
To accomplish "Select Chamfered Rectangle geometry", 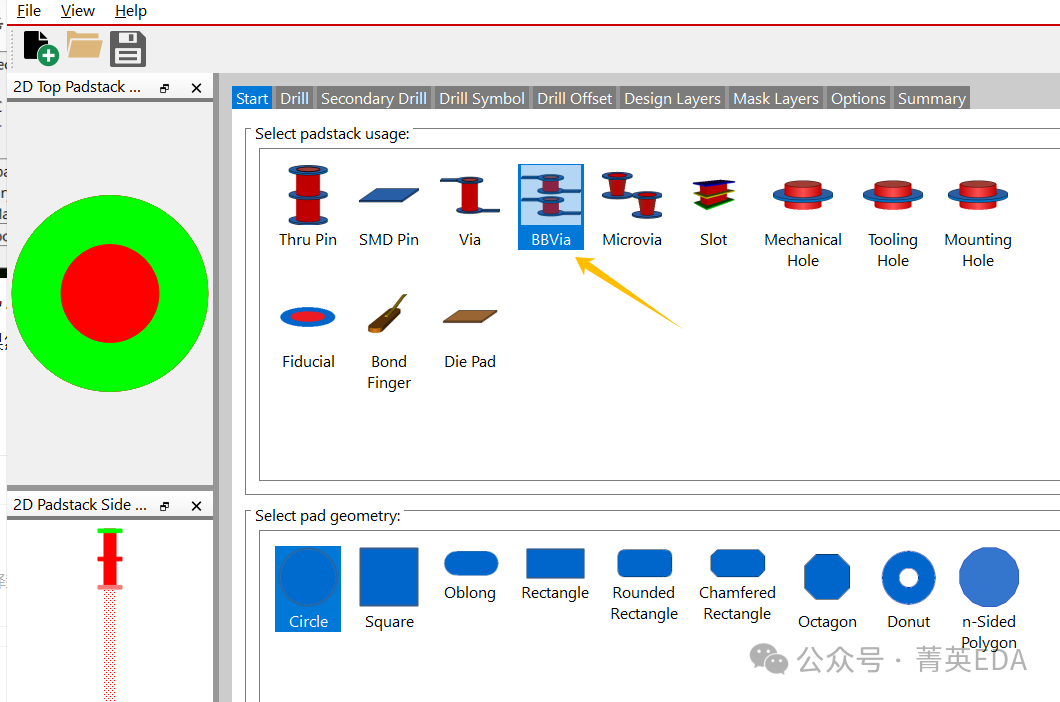I will tap(738, 586).
